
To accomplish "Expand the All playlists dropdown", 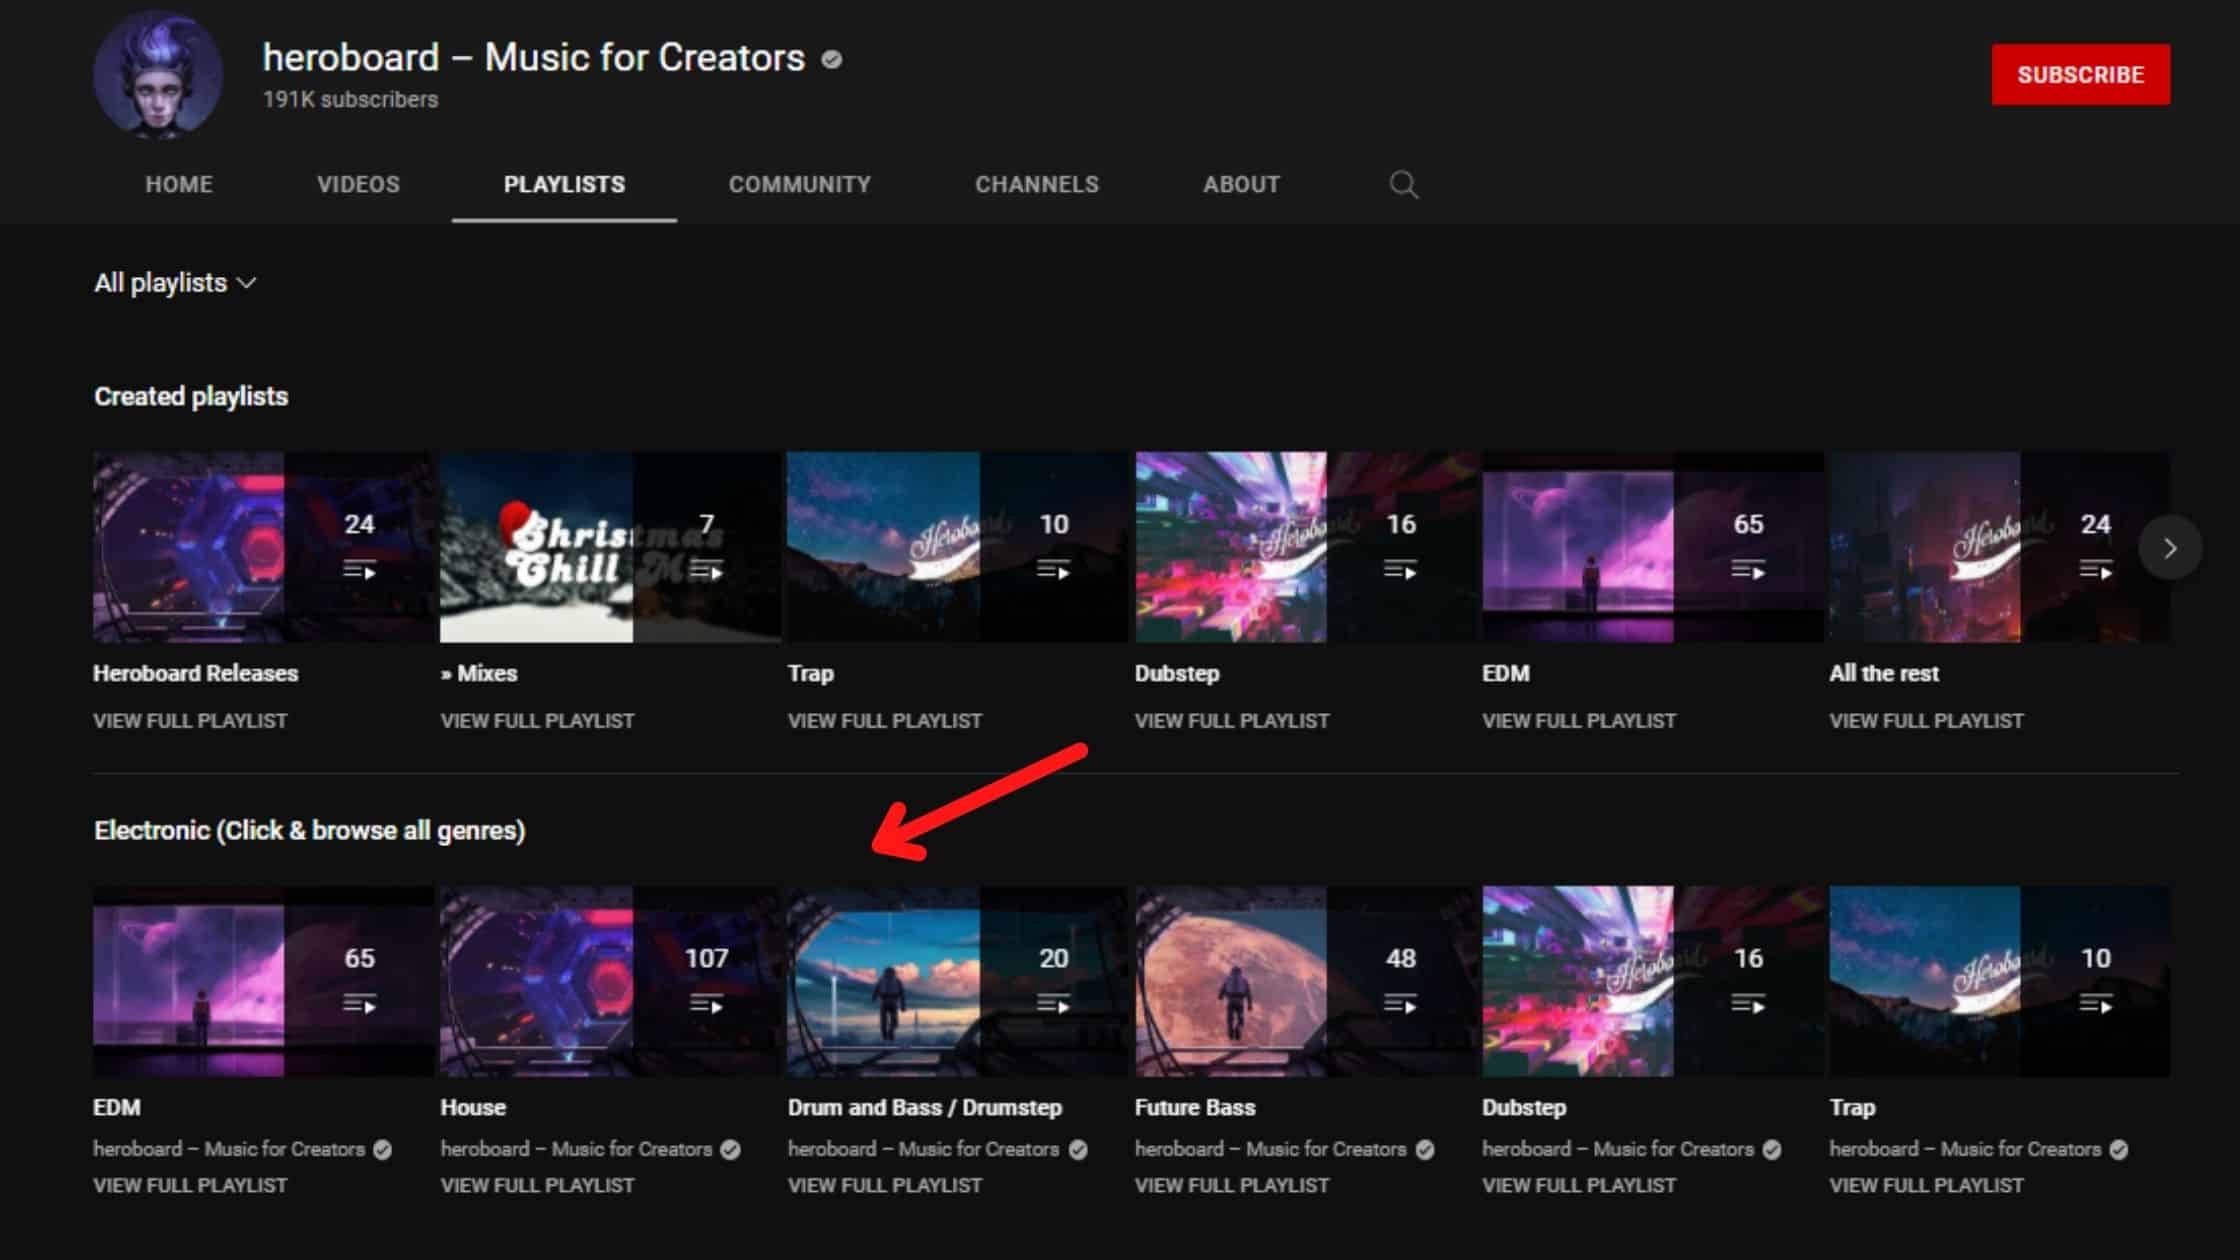I will click(175, 283).
